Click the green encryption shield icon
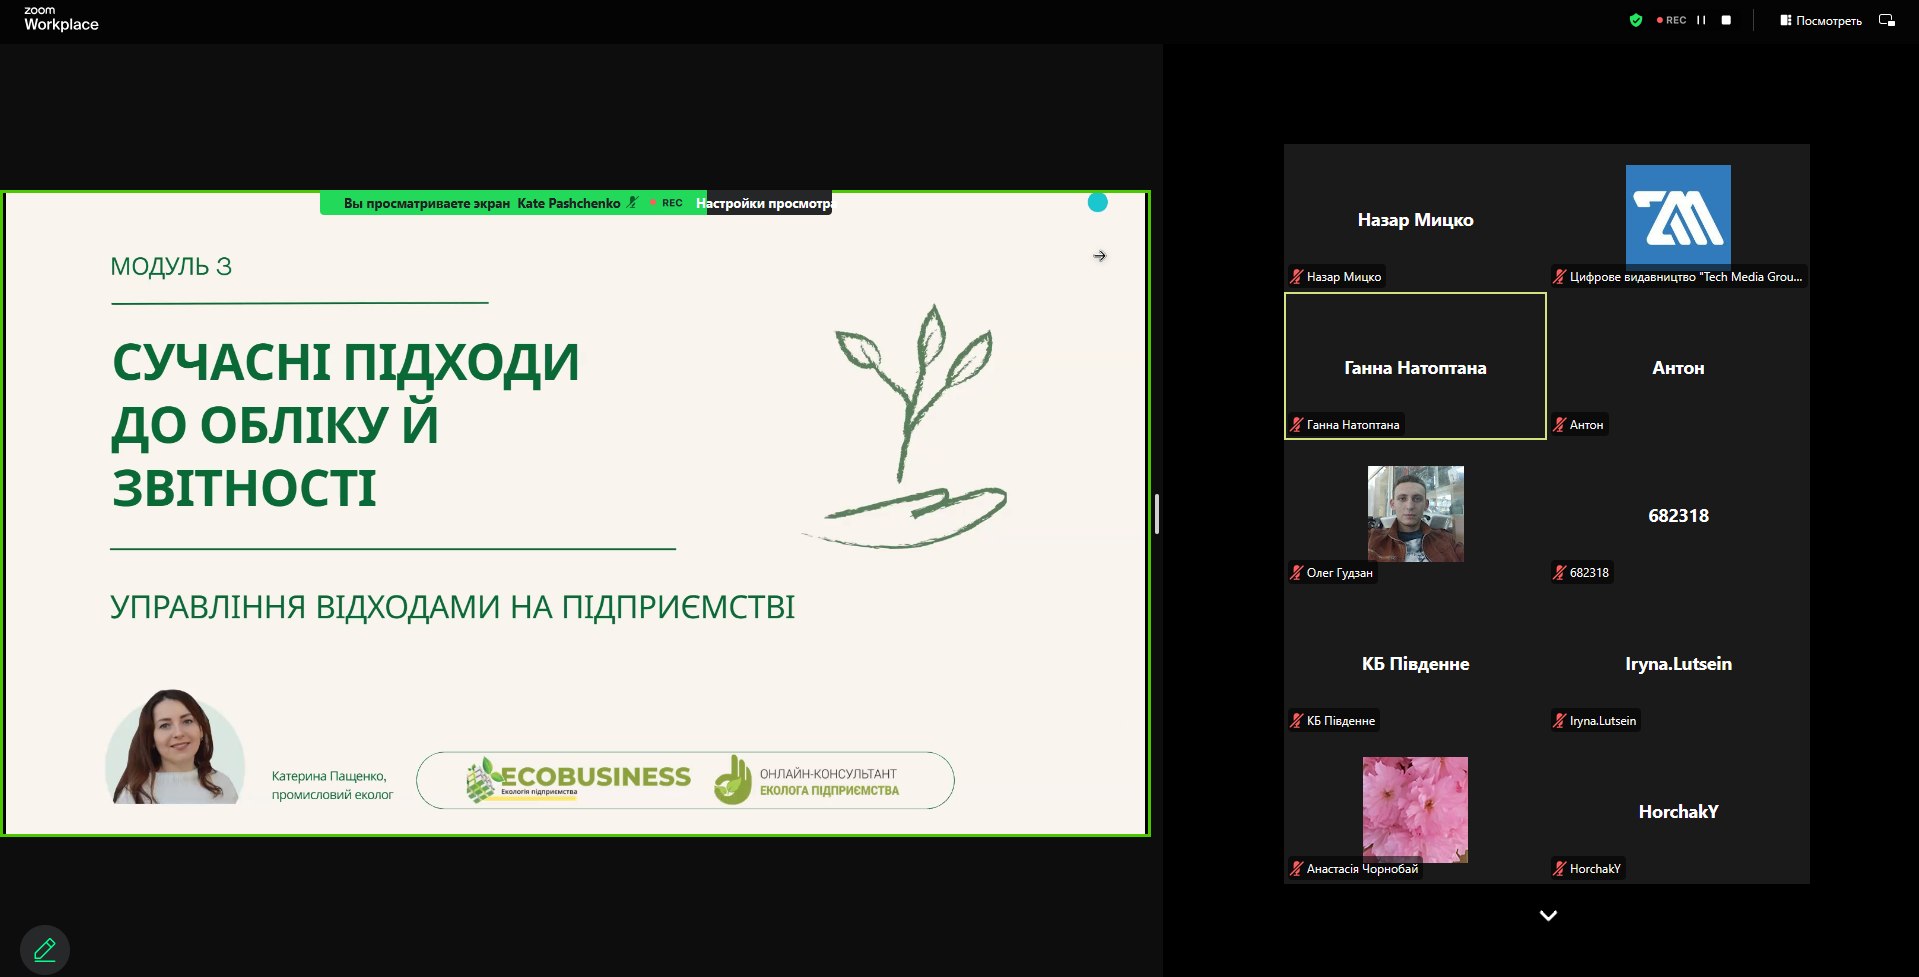The image size is (1919, 977). 1636,20
